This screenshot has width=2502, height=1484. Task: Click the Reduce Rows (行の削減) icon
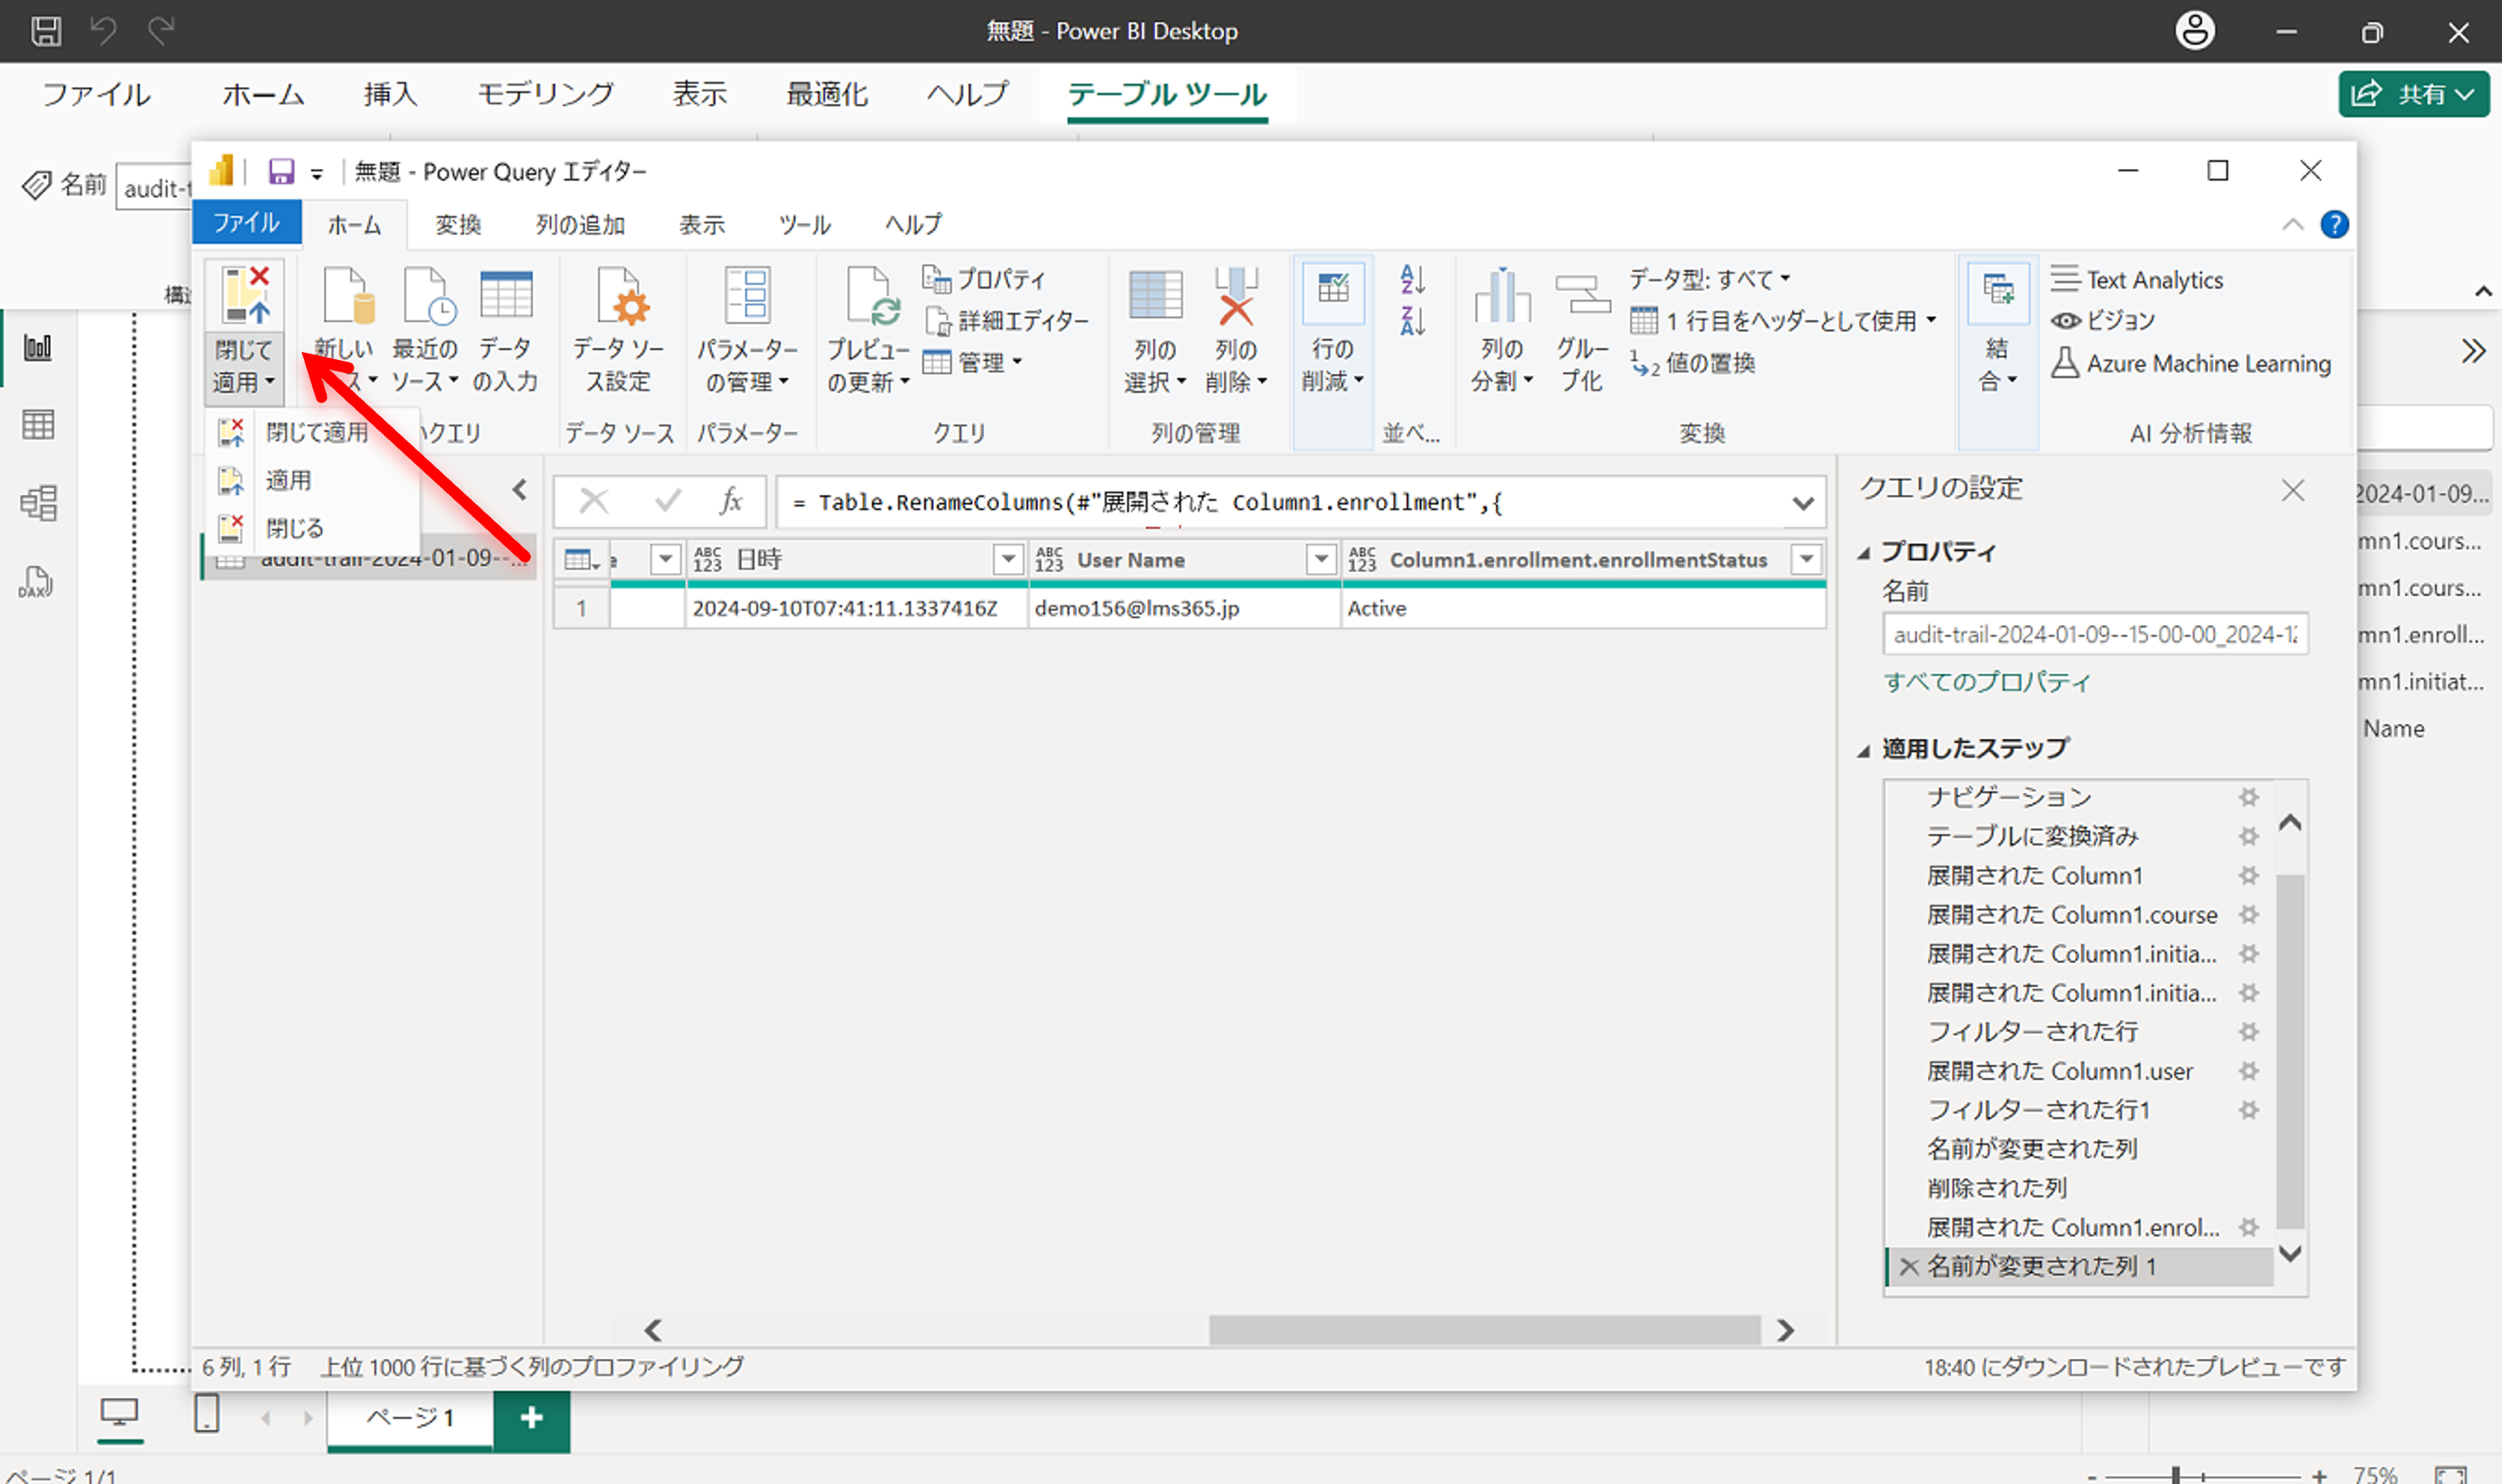[x=1332, y=293]
